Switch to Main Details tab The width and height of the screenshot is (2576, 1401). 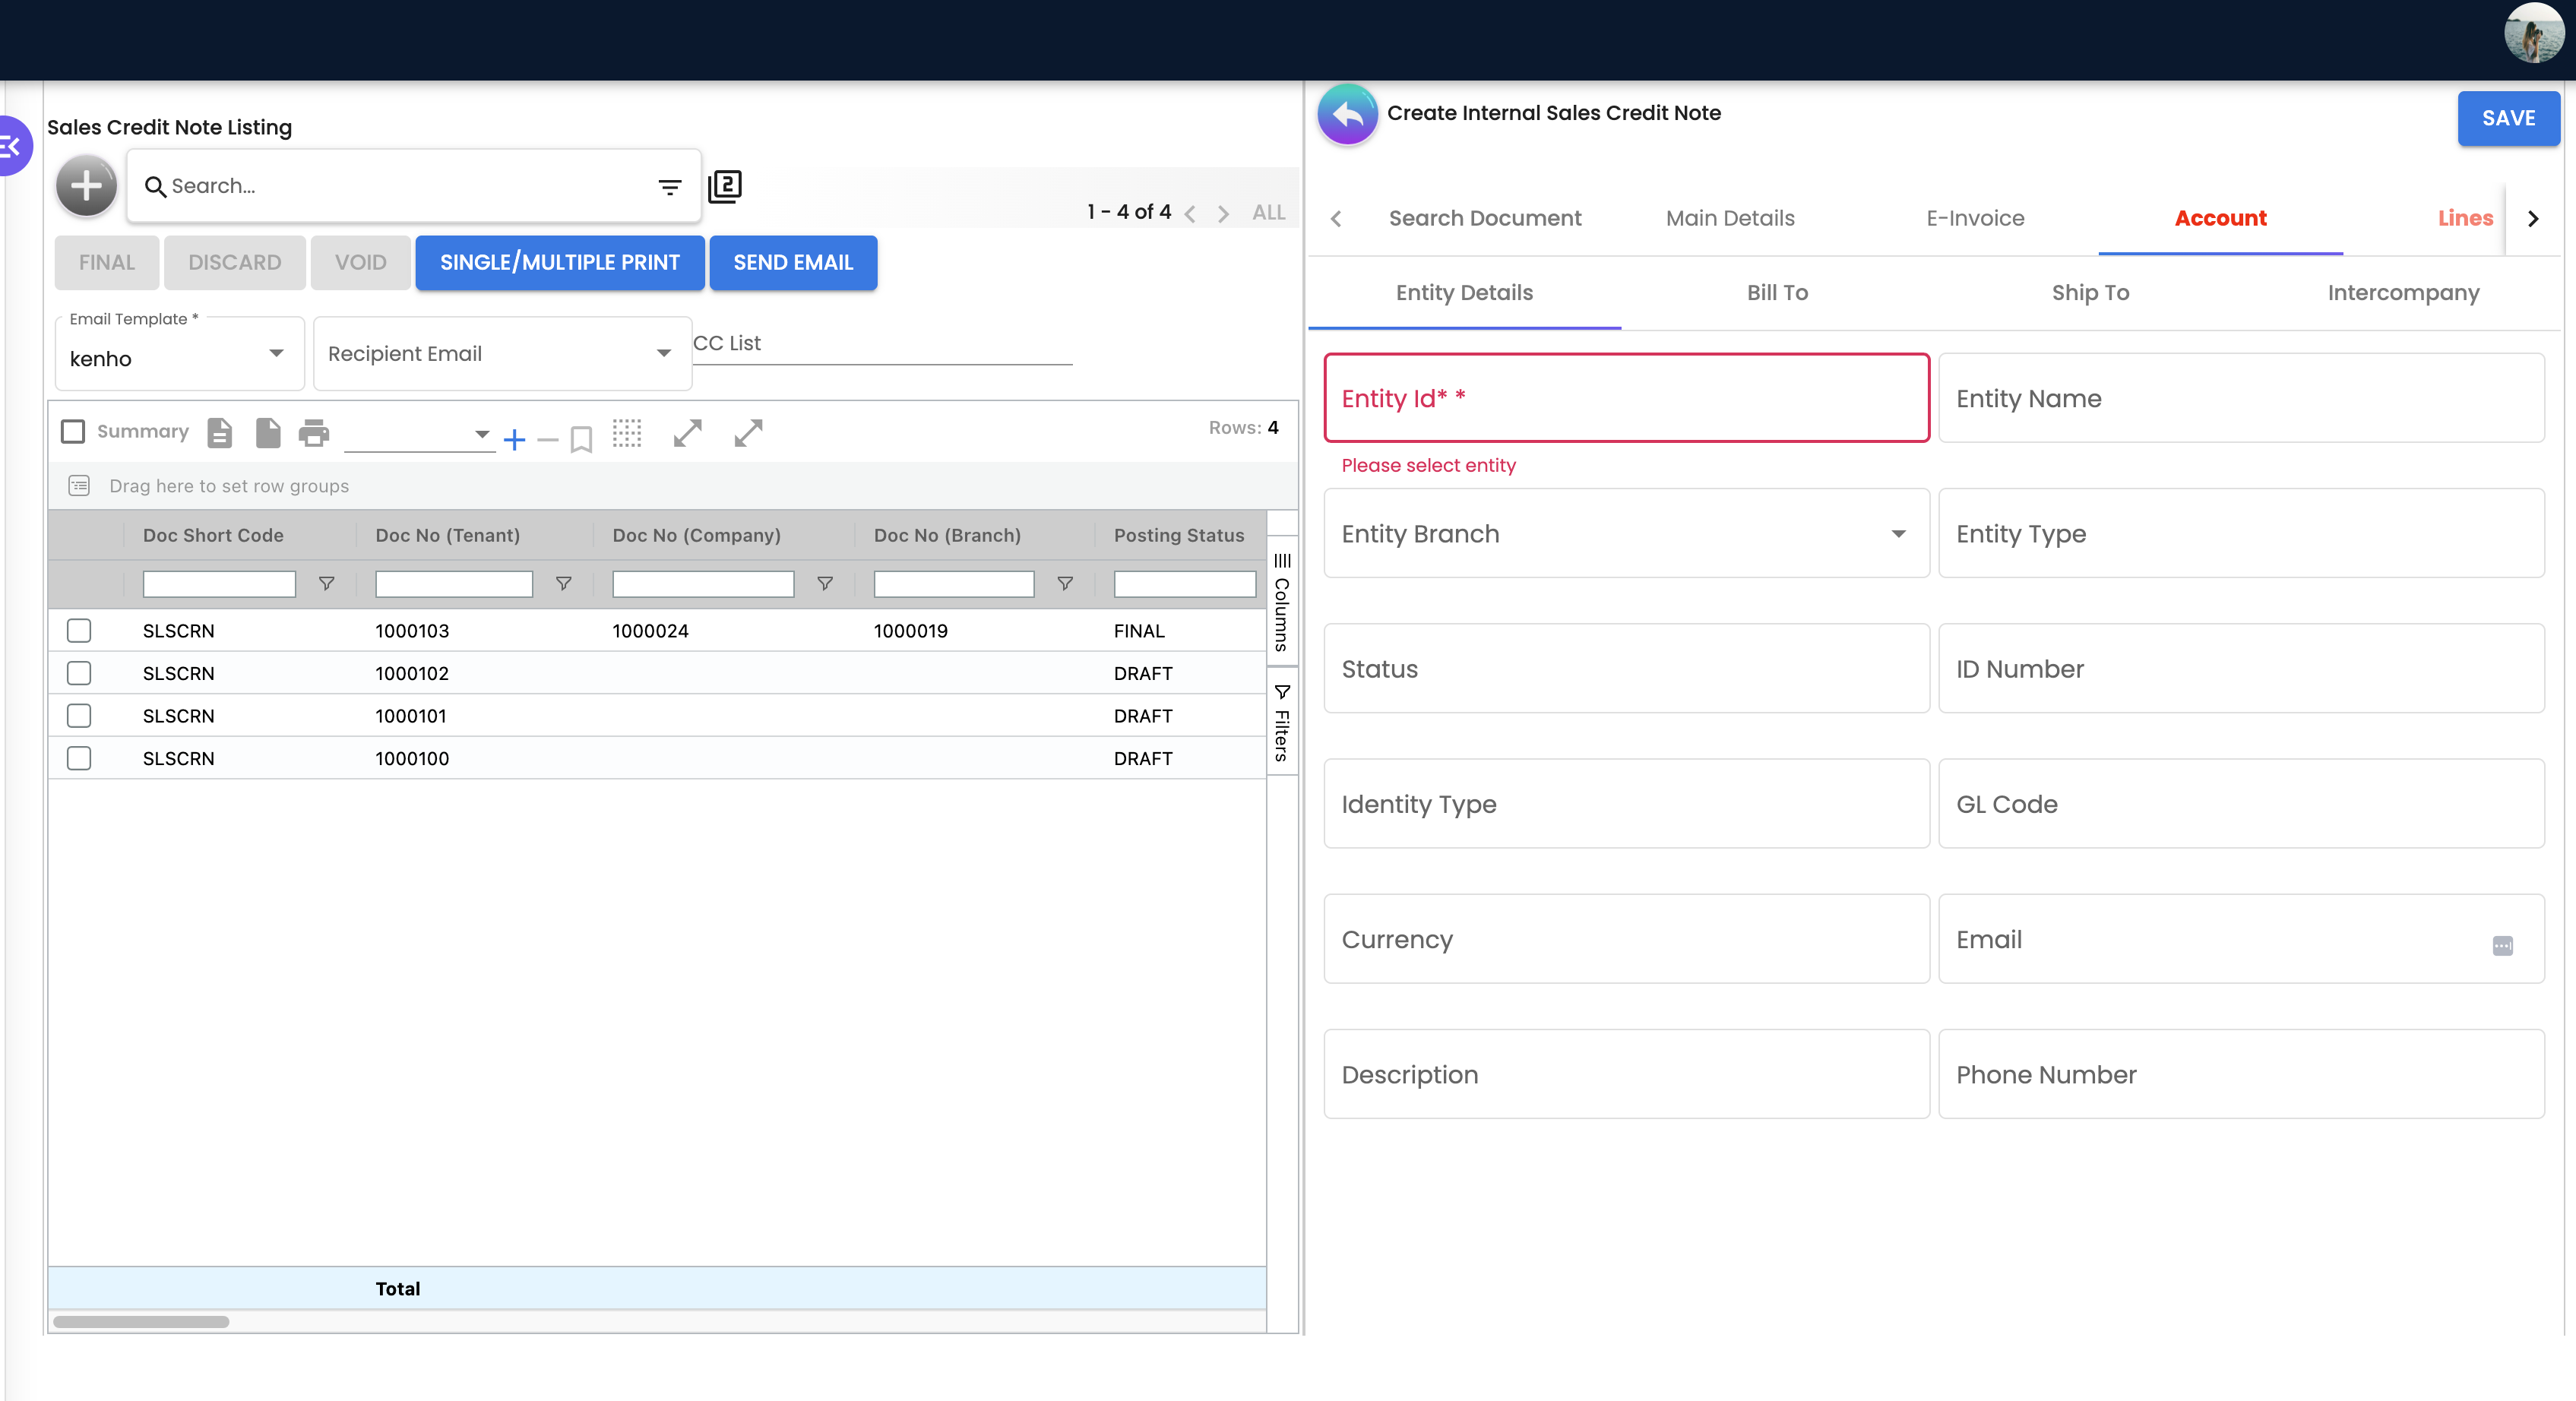(x=1730, y=218)
